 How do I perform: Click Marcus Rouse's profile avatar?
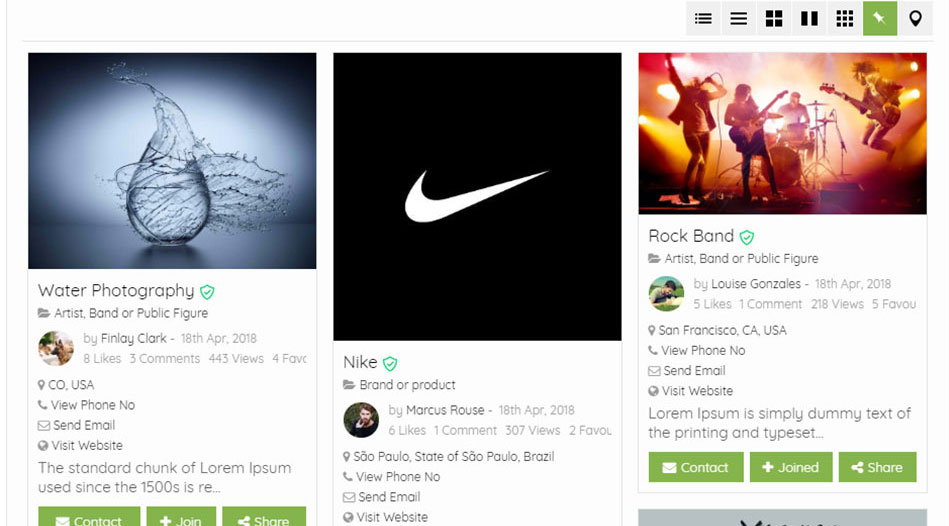[361, 420]
